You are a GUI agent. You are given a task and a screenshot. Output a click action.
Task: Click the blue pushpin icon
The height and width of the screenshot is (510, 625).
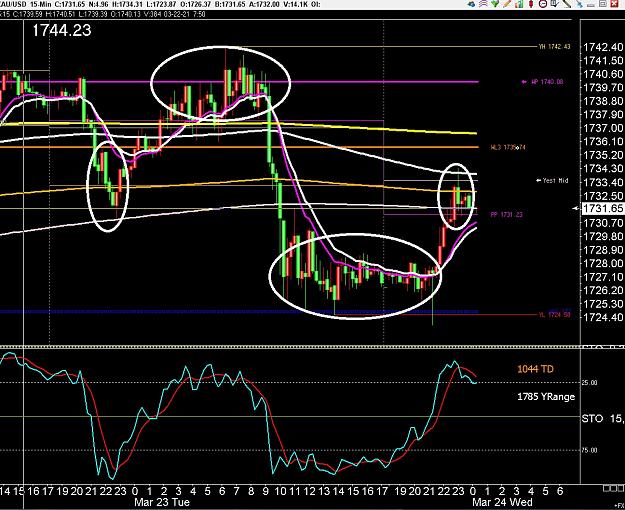click(579, 4)
